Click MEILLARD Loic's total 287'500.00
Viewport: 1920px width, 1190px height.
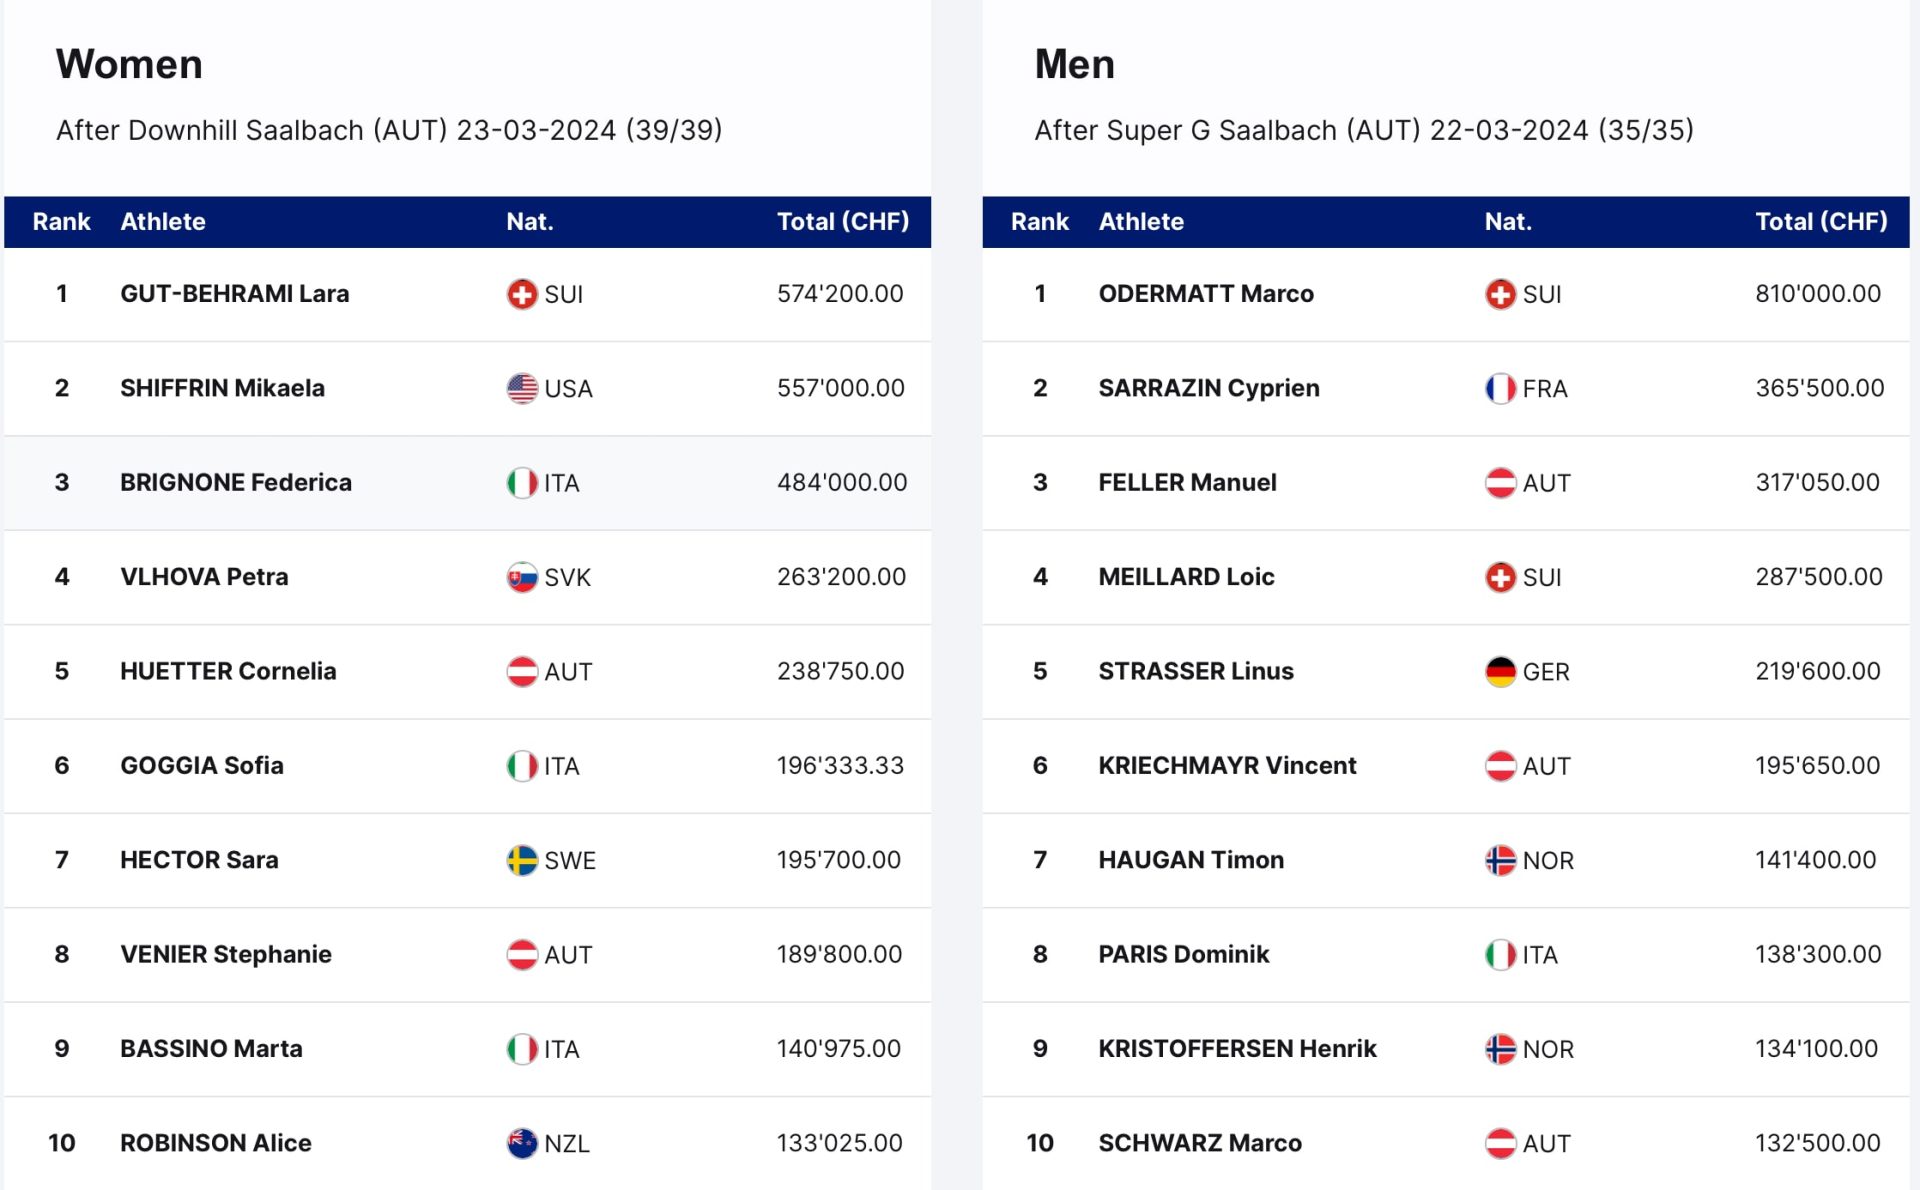(1819, 577)
